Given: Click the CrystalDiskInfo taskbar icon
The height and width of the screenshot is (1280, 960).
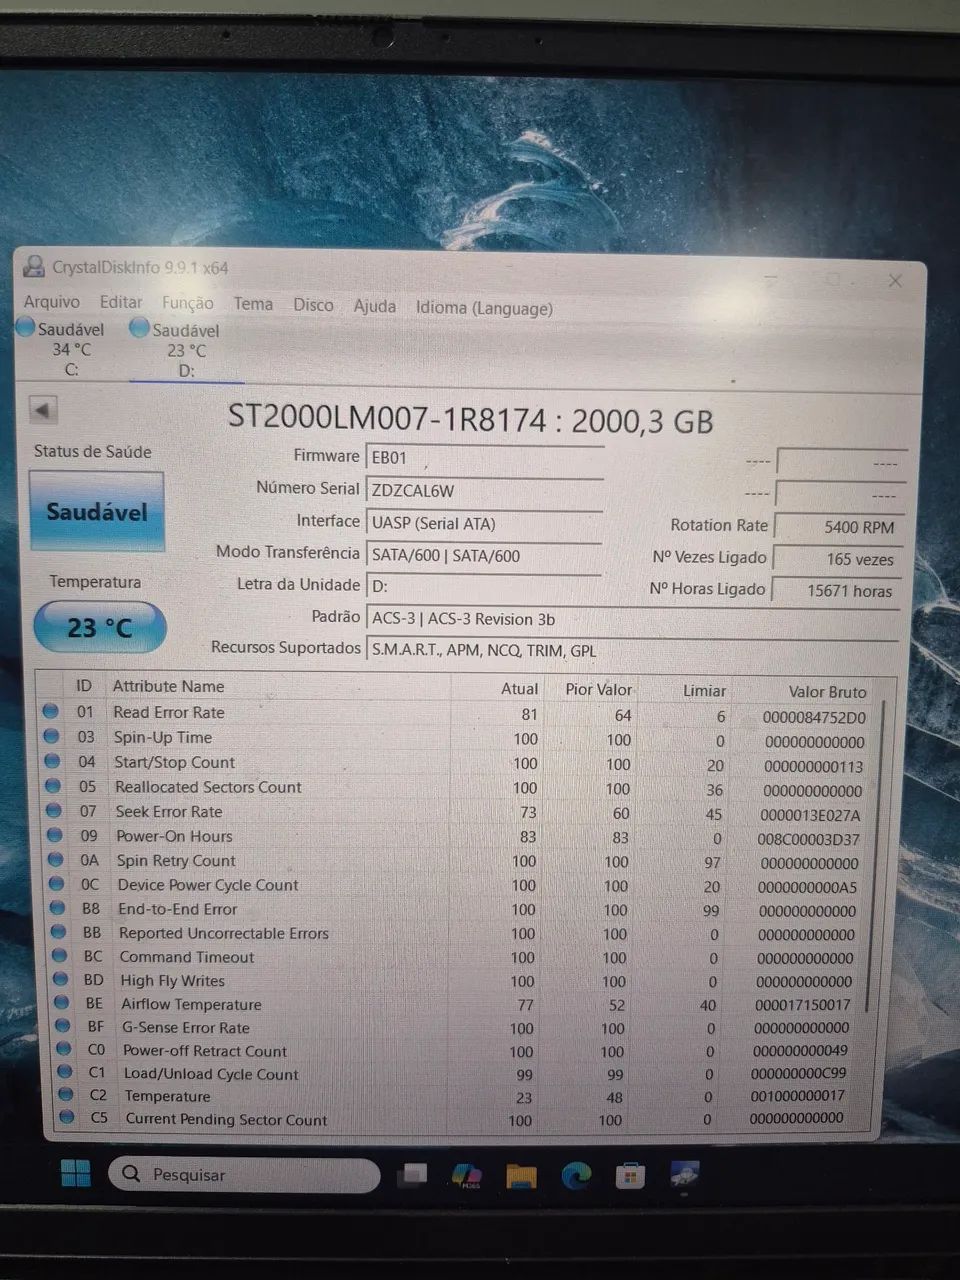Looking at the screenshot, I should pos(685,1175).
